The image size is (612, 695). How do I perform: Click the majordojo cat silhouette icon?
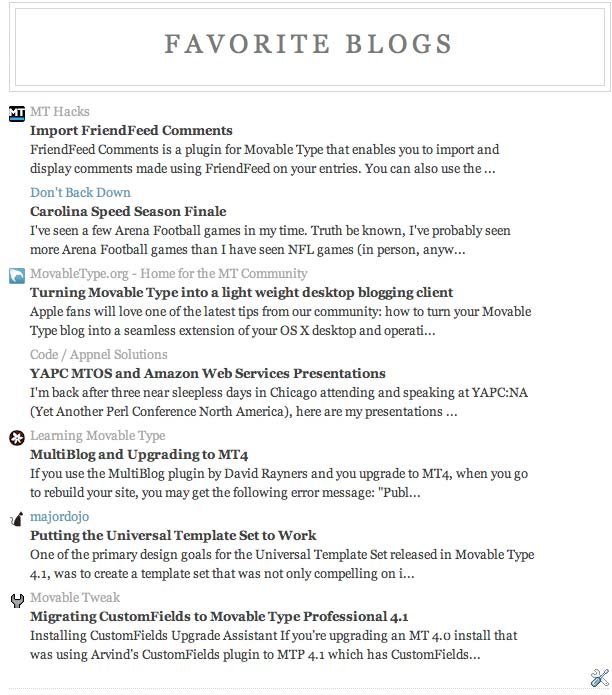pyautogui.click(x=17, y=519)
